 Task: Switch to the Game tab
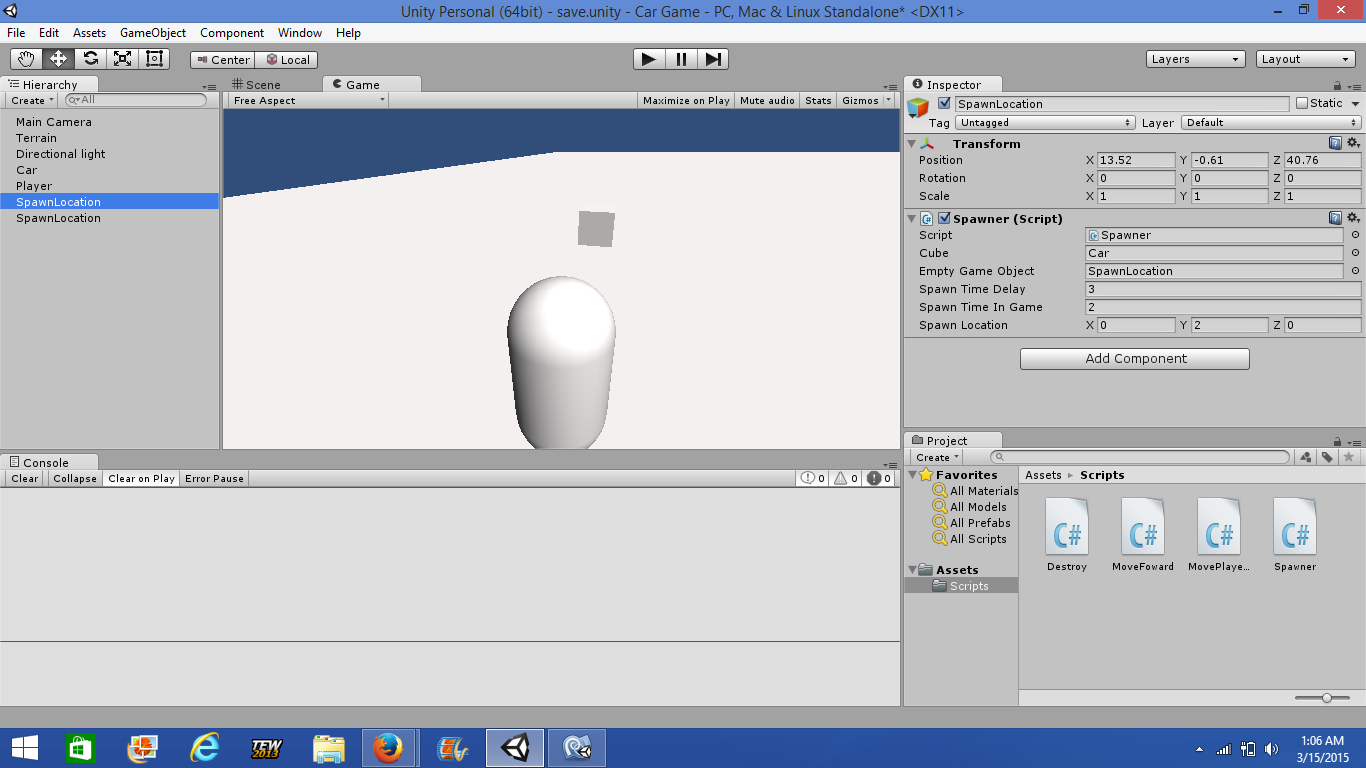[x=371, y=84]
